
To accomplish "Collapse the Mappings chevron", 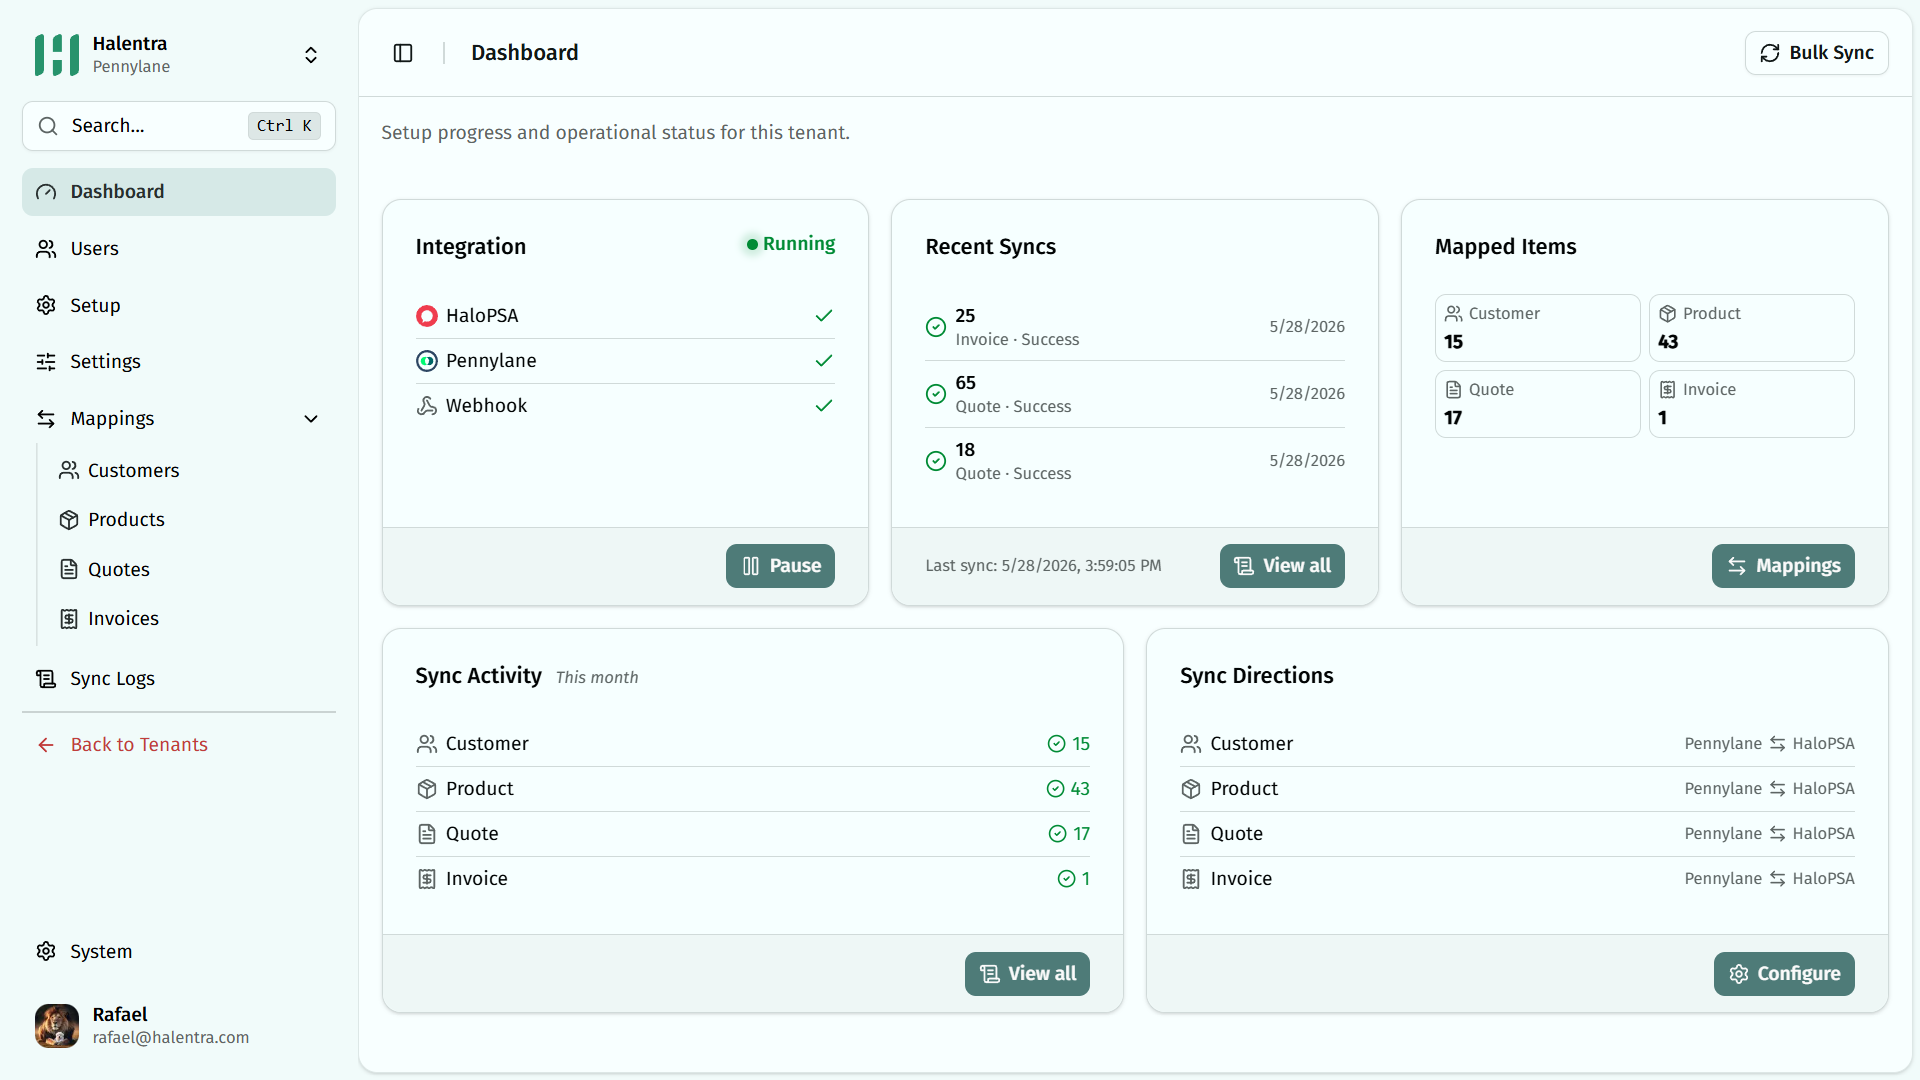I will [x=311, y=419].
